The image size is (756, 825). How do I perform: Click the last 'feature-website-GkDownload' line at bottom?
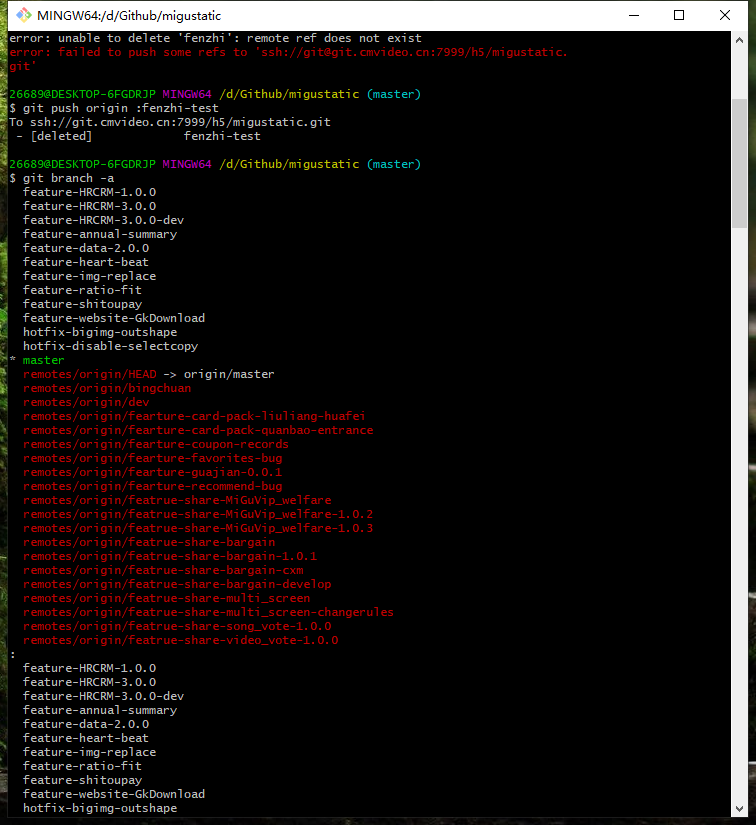114,794
